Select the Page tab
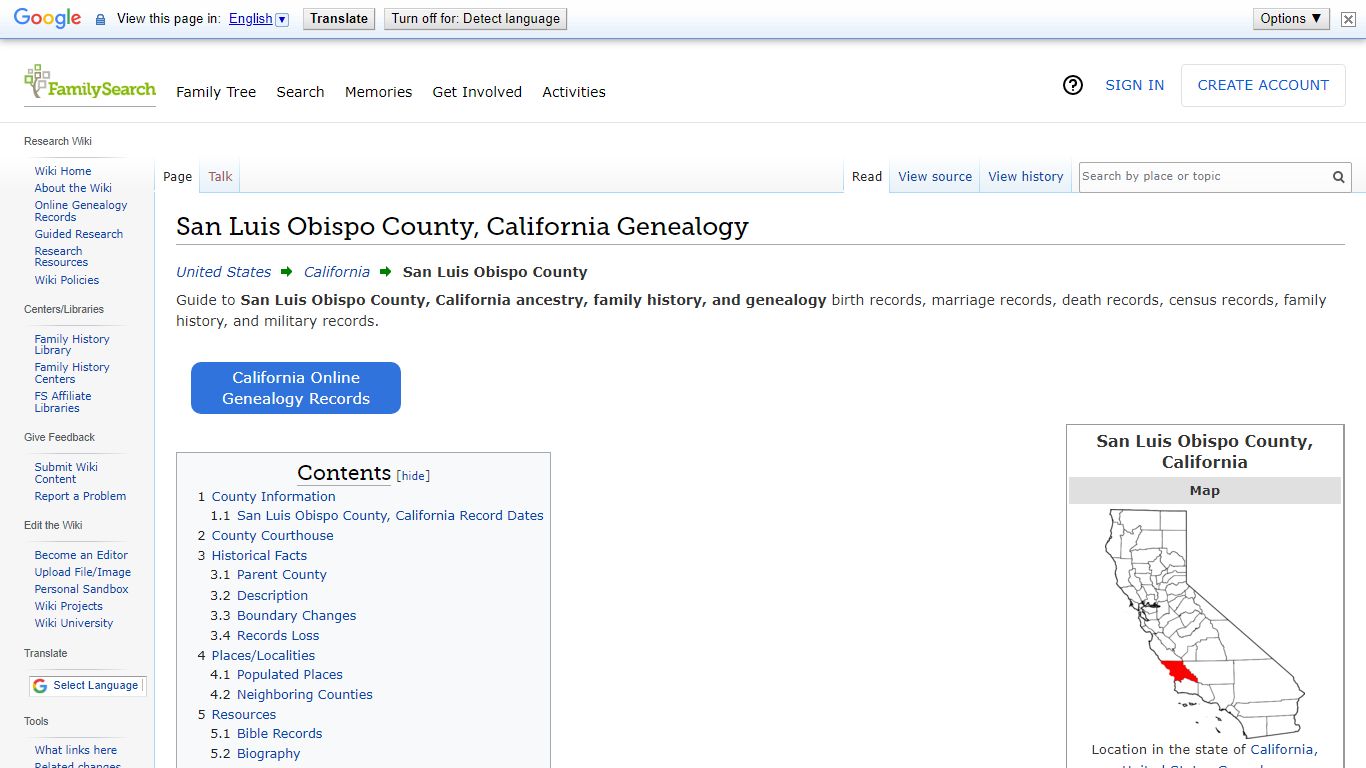1366x768 pixels. click(x=177, y=177)
